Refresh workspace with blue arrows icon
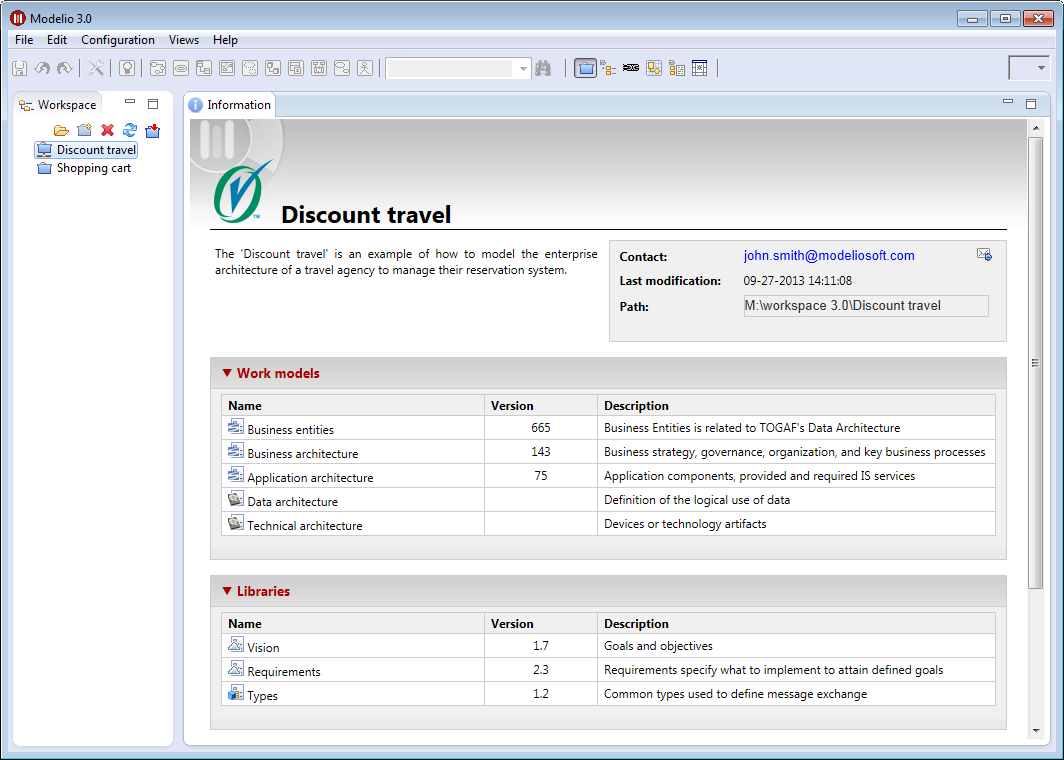This screenshot has width=1064, height=760. click(130, 130)
